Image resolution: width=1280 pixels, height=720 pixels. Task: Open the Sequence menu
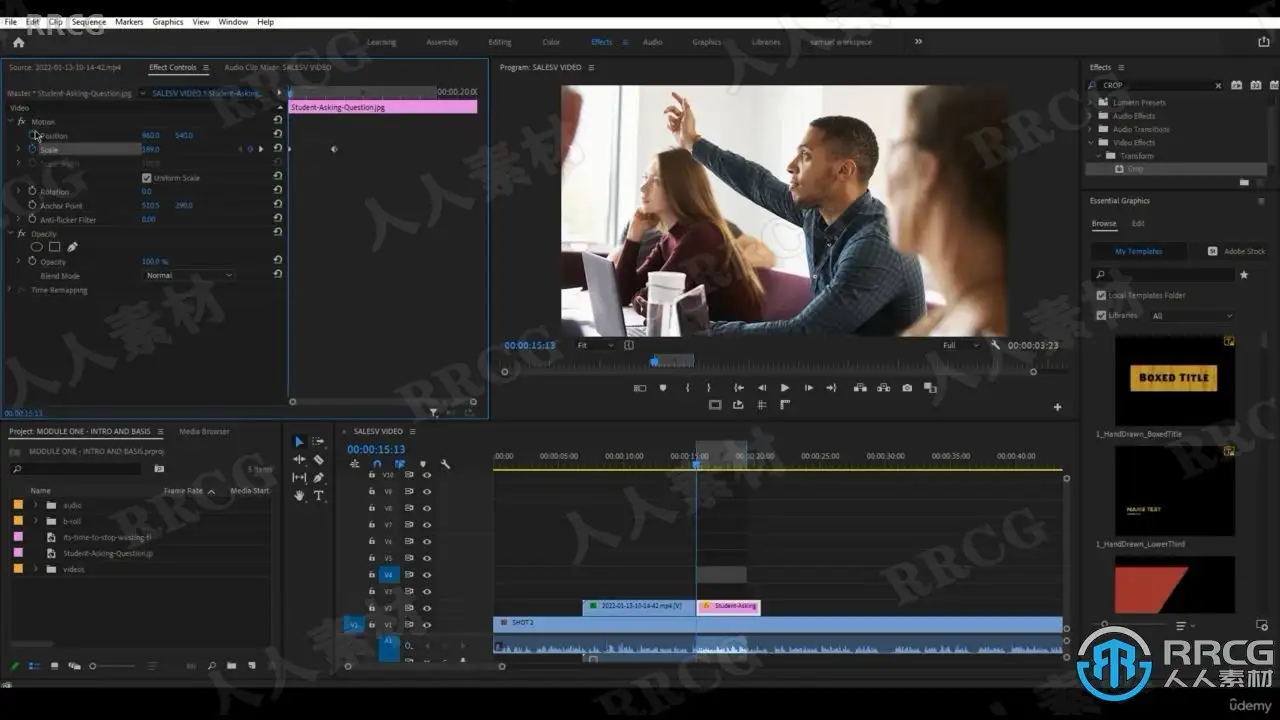(89, 21)
